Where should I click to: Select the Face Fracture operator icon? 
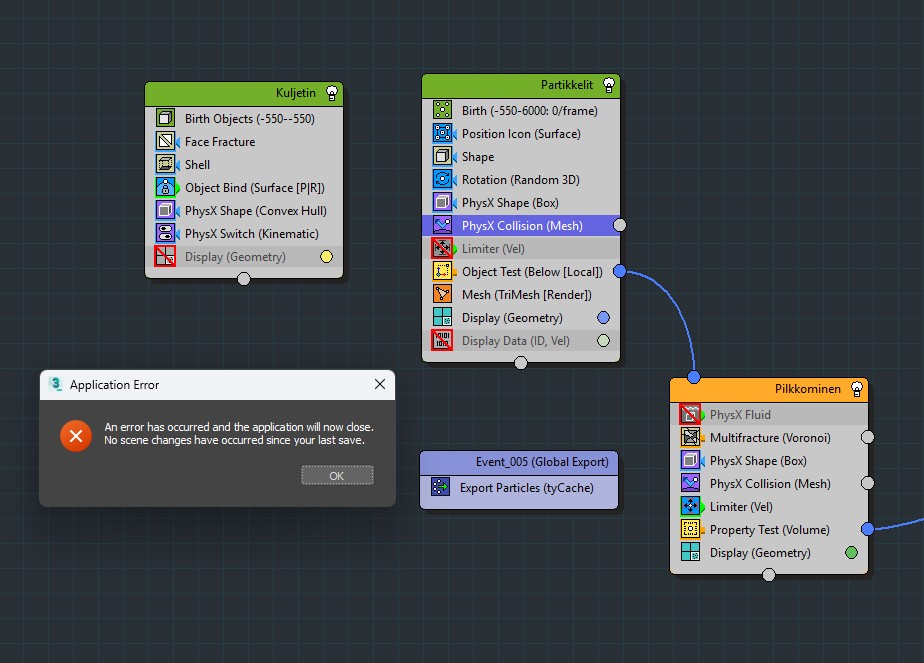(166, 142)
